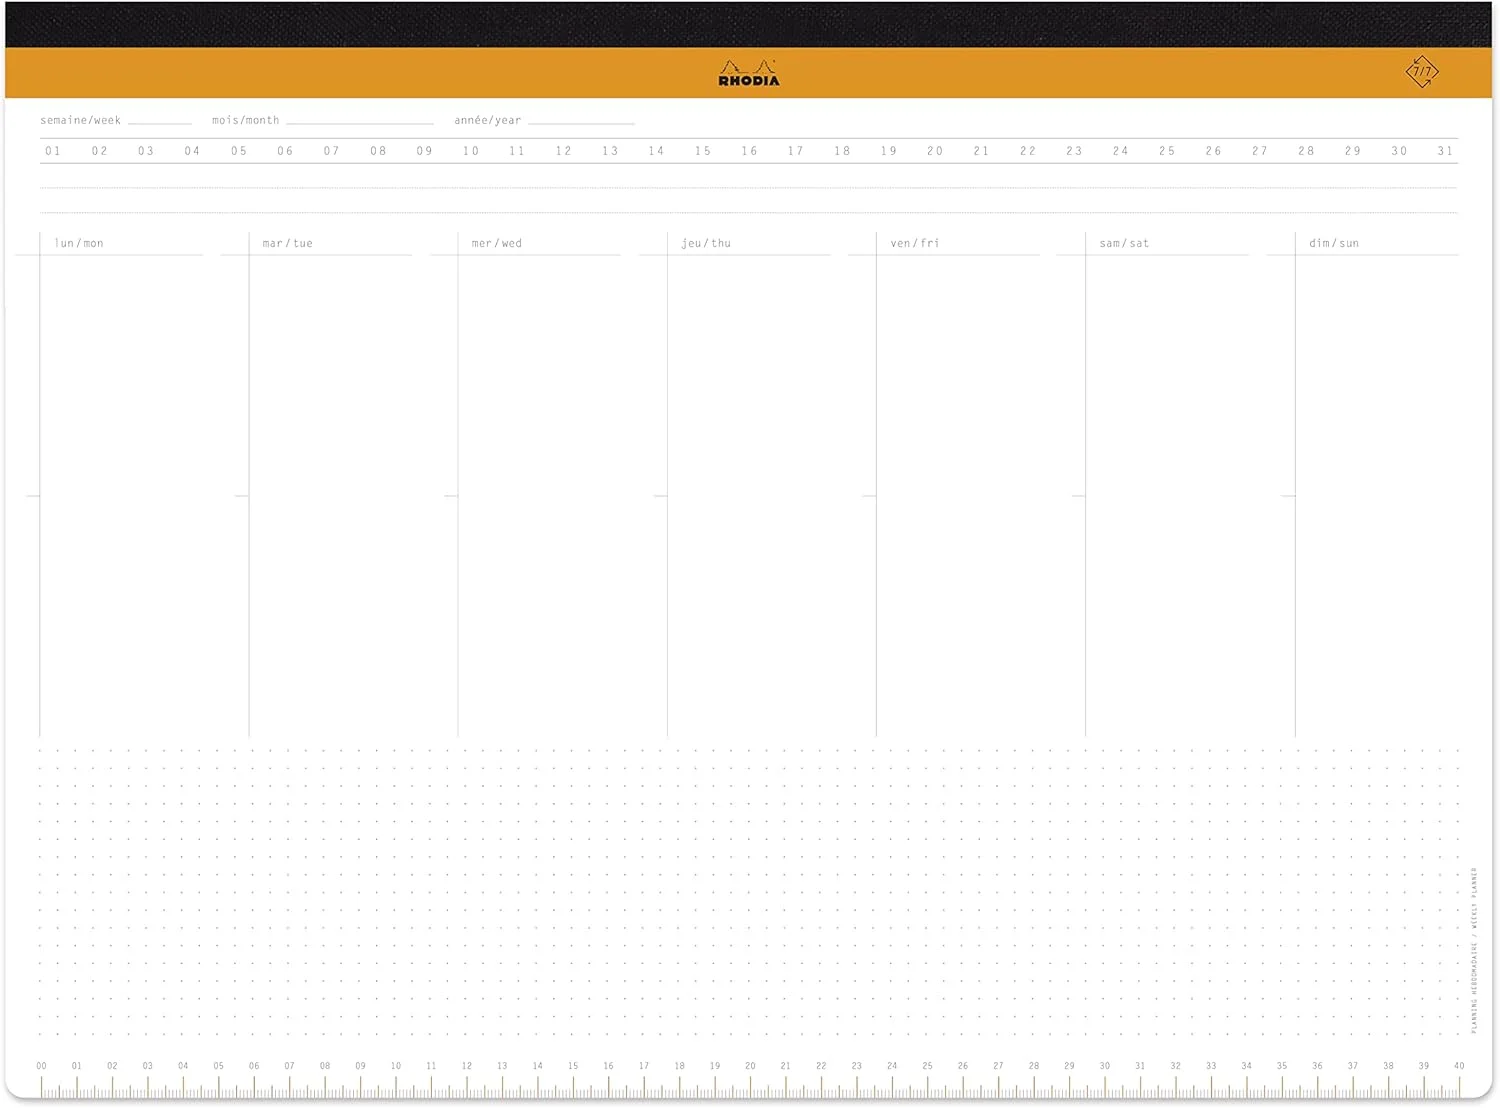Click the 7/7 diamond icon
The width and height of the screenshot is (1500, 1108).
point(1421,72)
